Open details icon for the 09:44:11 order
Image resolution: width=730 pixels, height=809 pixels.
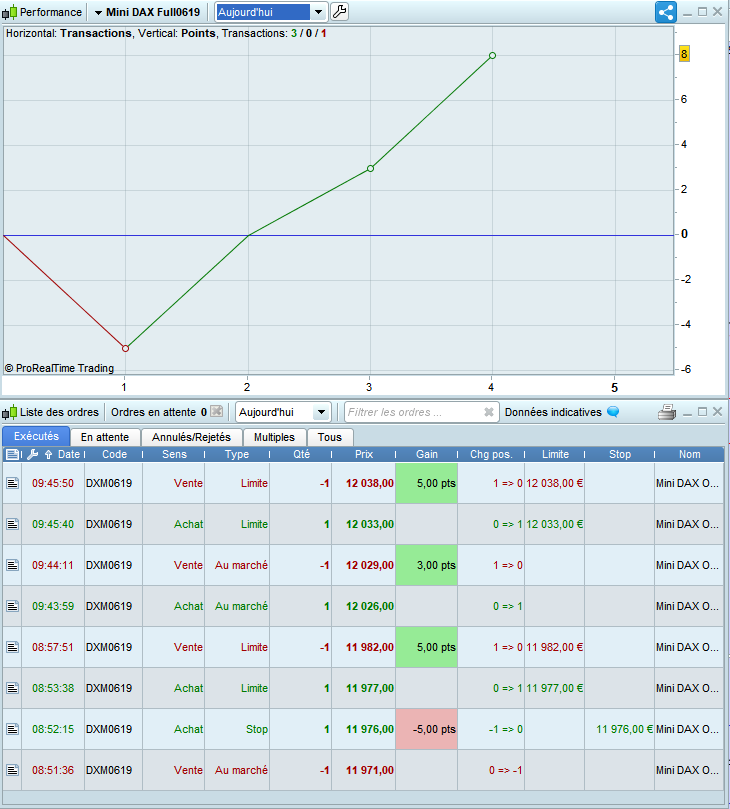(x=13, y=565)
